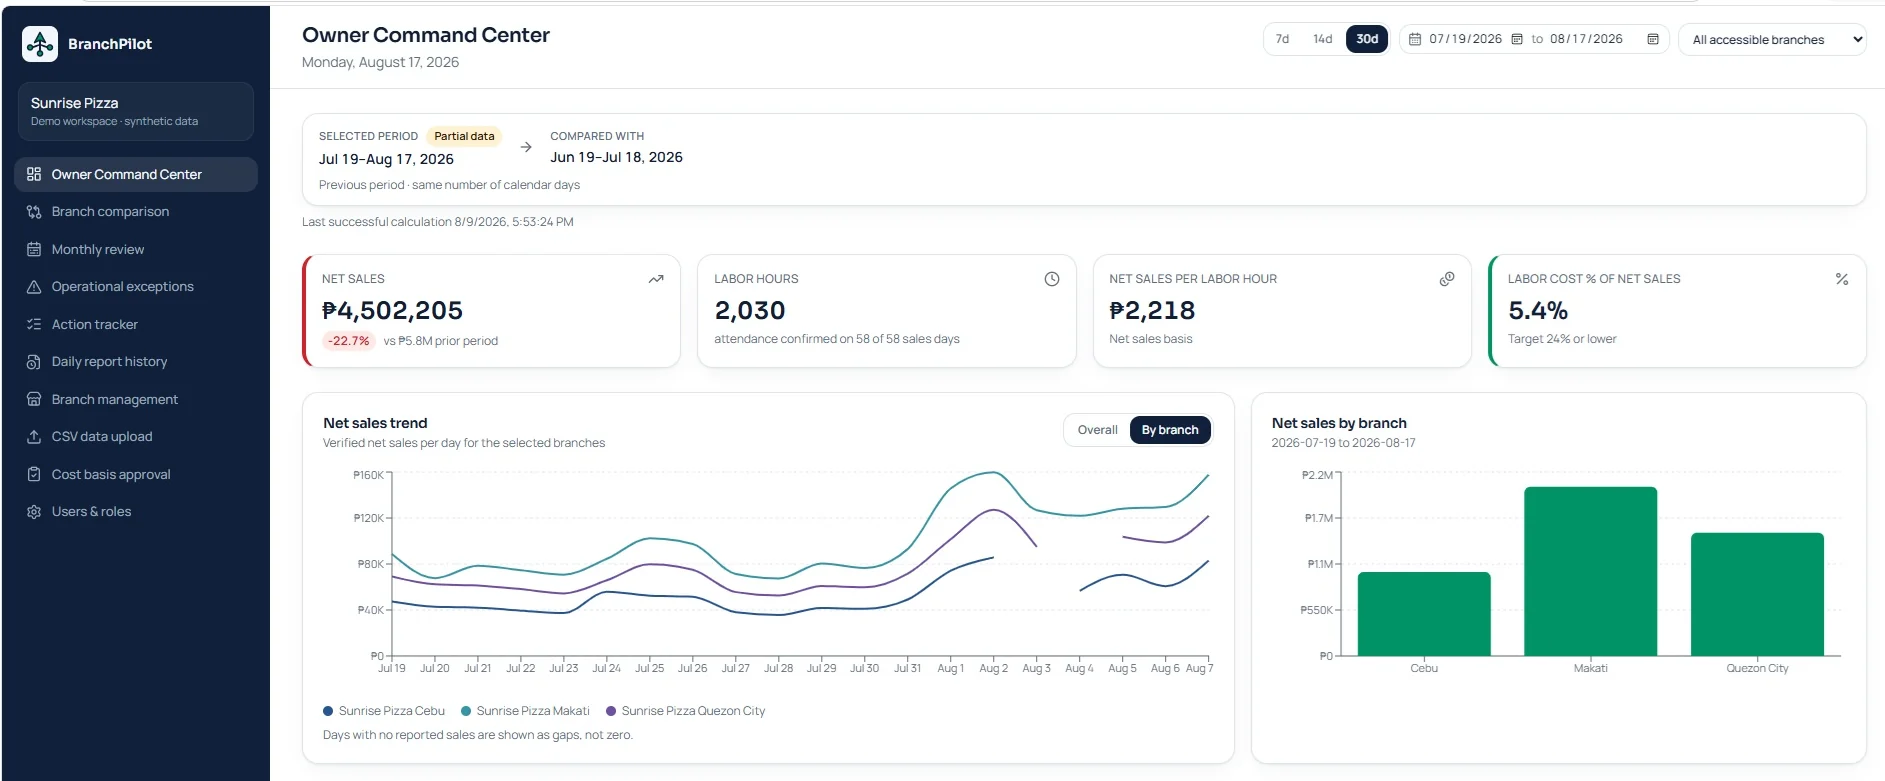Open Users & roles
This screenshot has height=781, width=1885.
136,512
